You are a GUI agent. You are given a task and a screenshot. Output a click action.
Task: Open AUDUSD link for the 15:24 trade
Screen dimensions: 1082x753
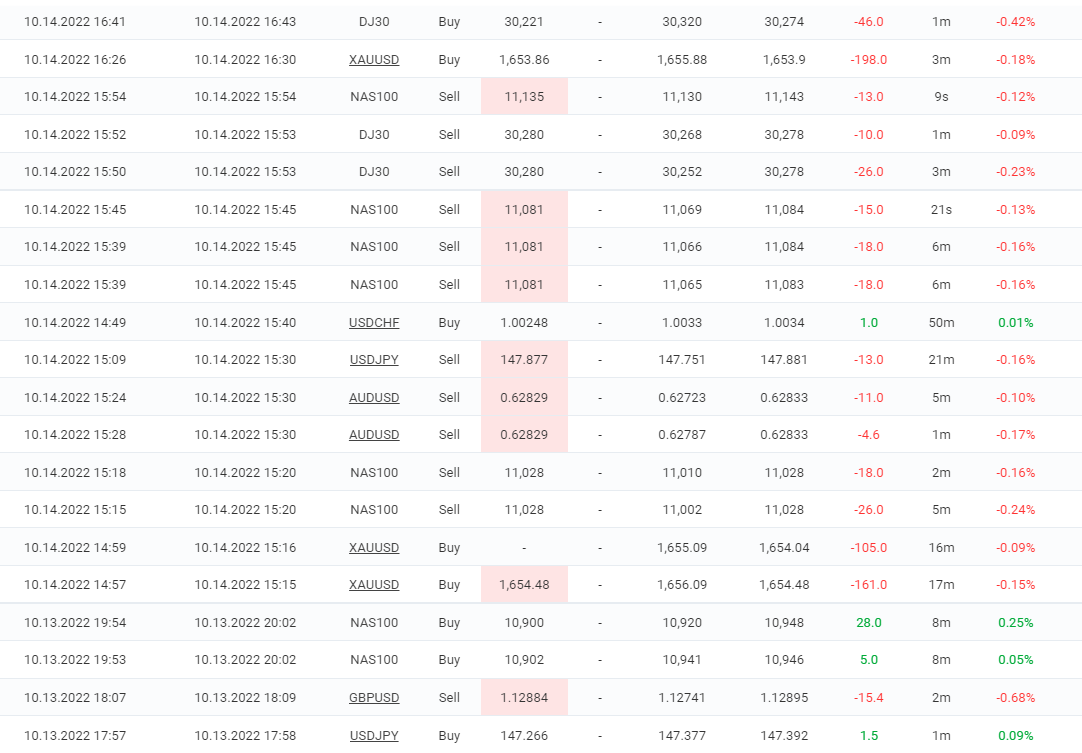tap(374, 397)
